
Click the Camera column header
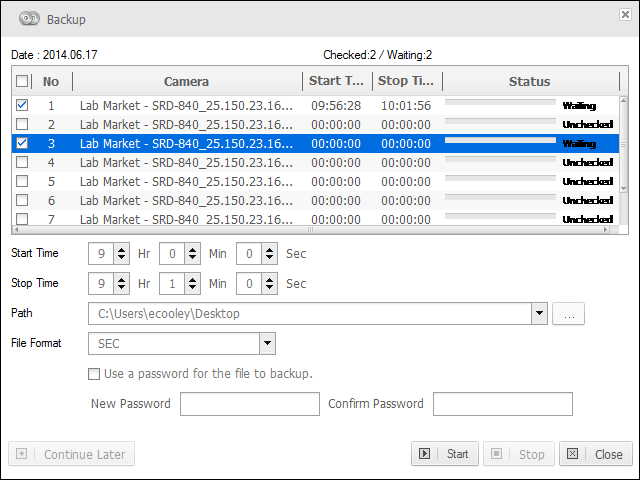(187, 81)
